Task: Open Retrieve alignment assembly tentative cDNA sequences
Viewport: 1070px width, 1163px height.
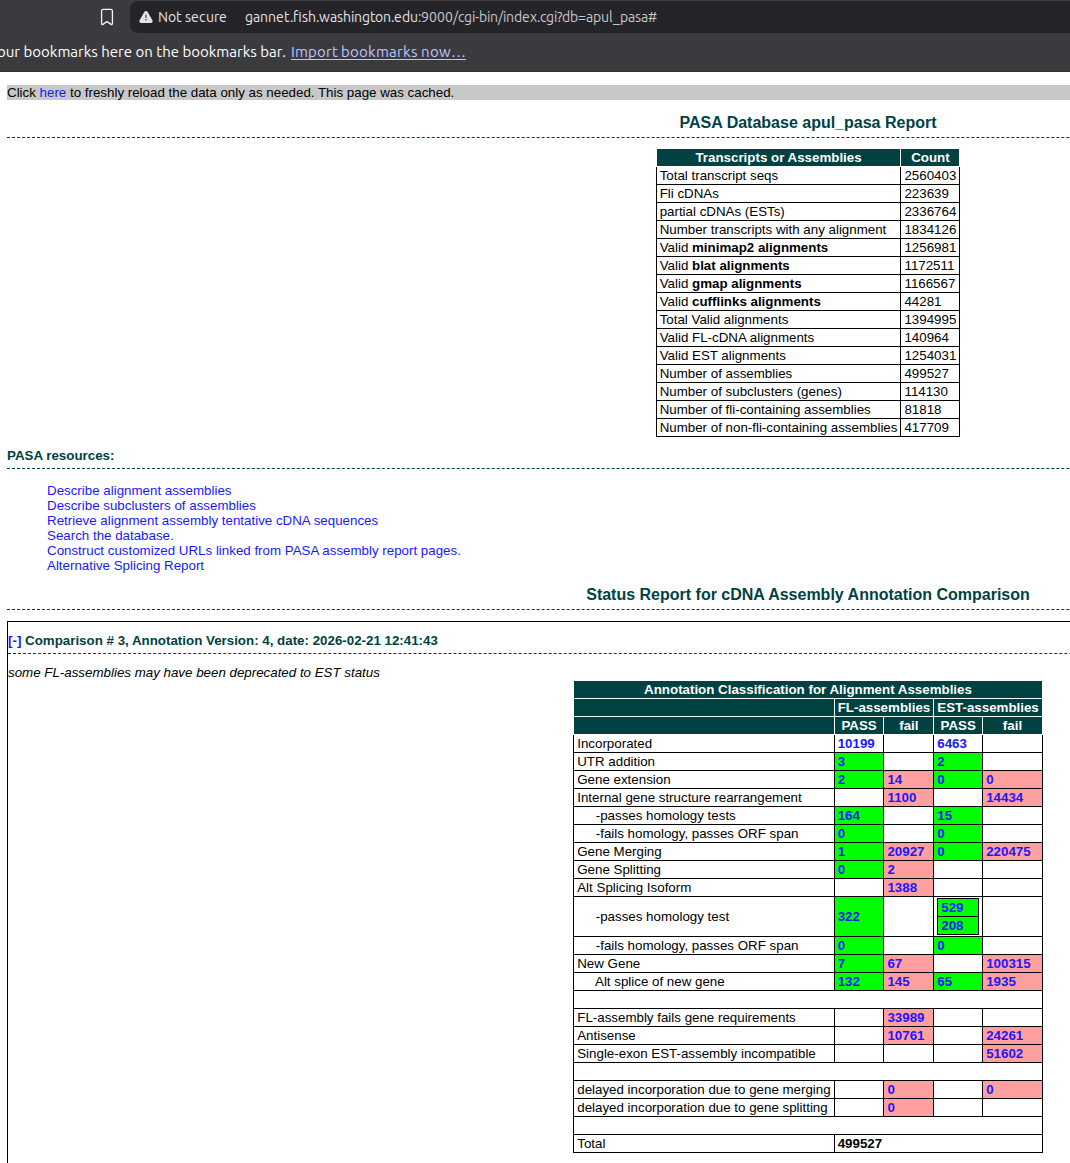Action: point(212,521)
